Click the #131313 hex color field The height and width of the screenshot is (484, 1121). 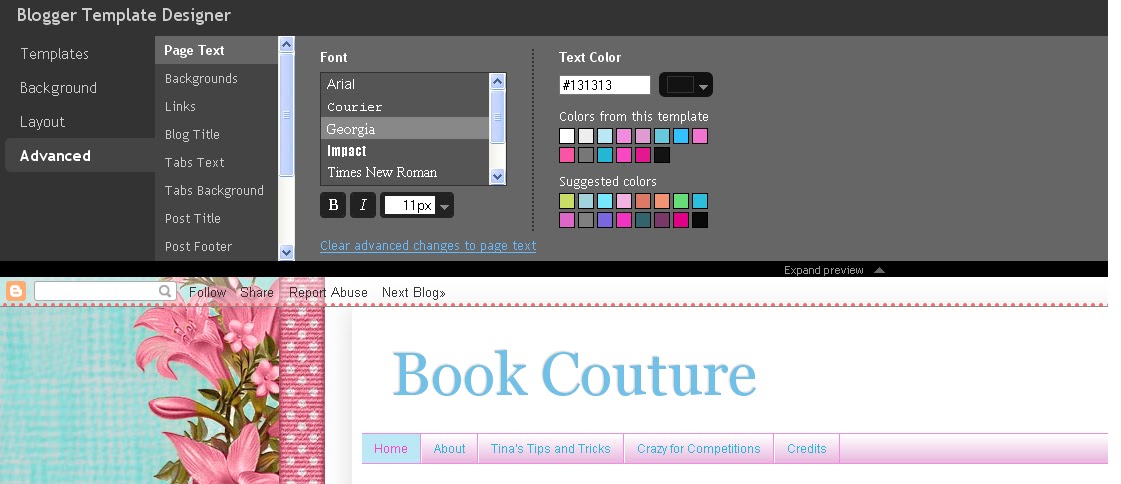(x=605, y=85)
